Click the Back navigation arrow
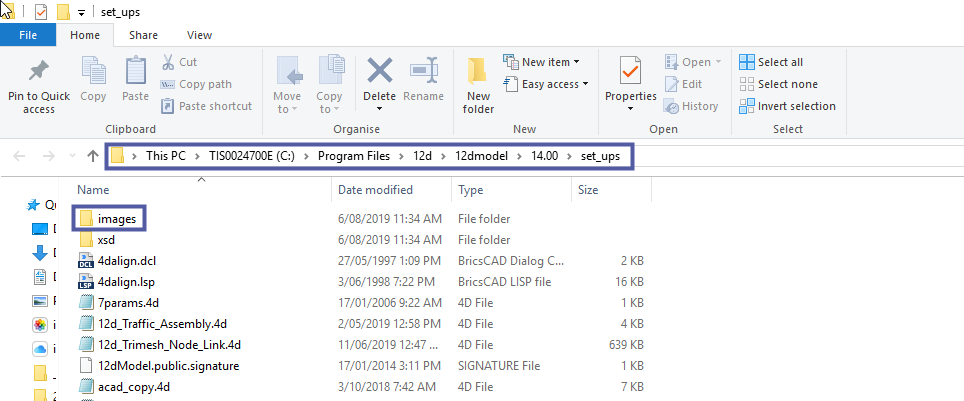Viewport: 964px width, 401px height. 19,156
